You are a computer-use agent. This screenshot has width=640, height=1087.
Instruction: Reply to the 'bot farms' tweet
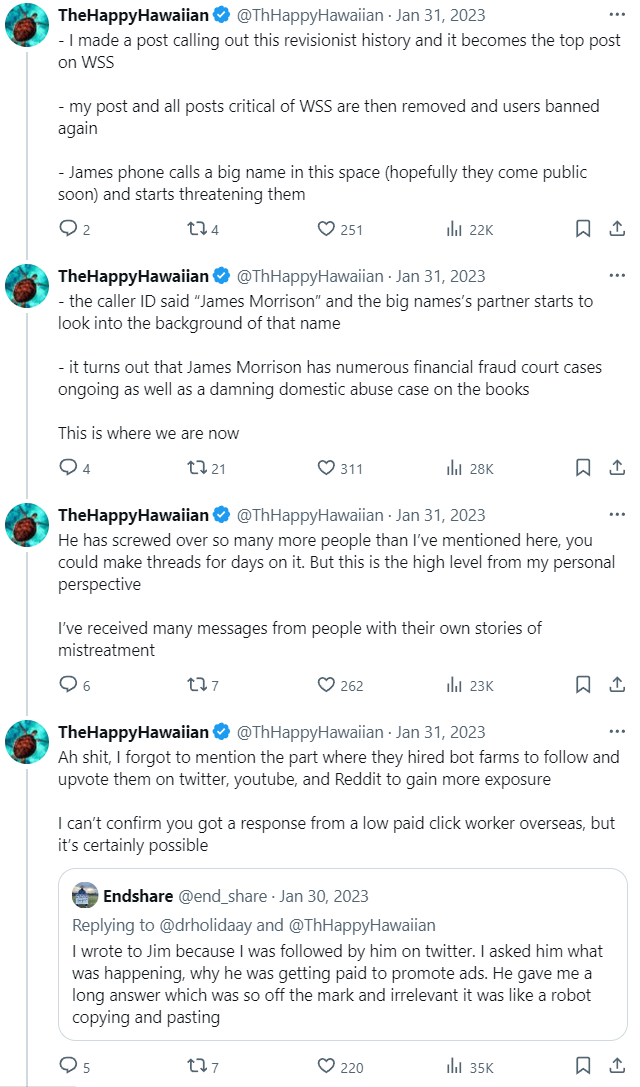point(69,1067)
